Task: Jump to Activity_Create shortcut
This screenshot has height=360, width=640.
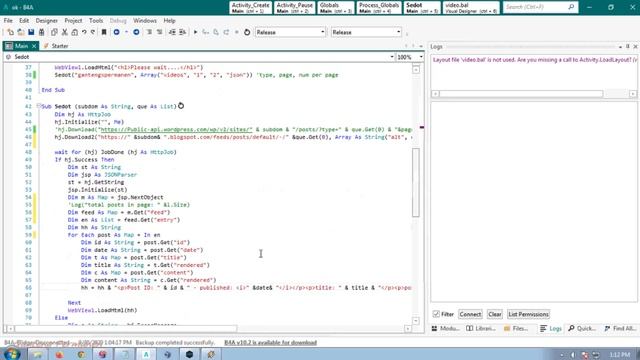Action: 251,7
